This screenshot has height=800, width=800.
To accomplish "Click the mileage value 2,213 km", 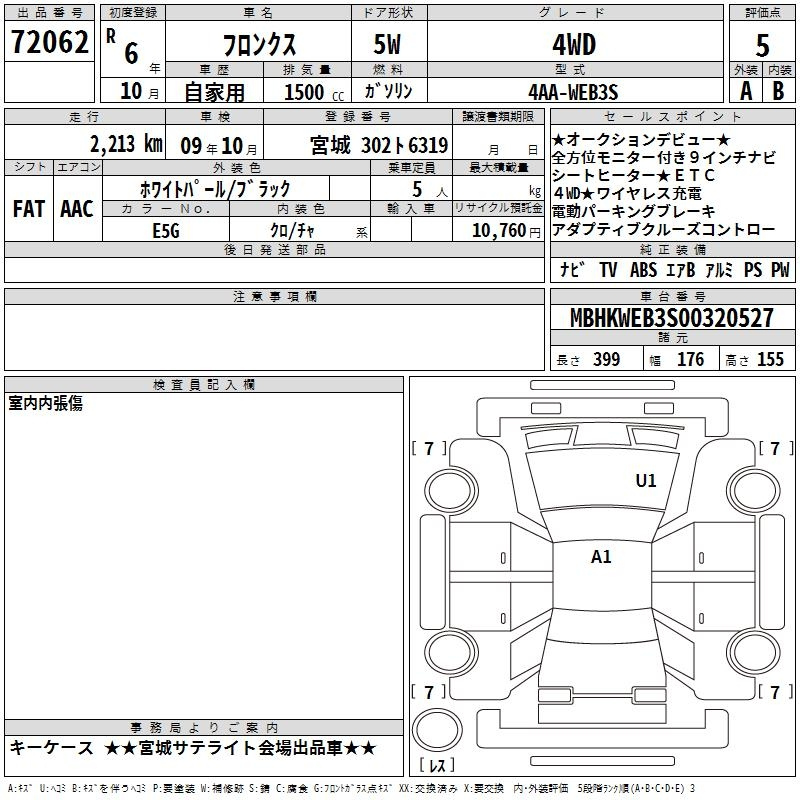I will pos(125,145).
